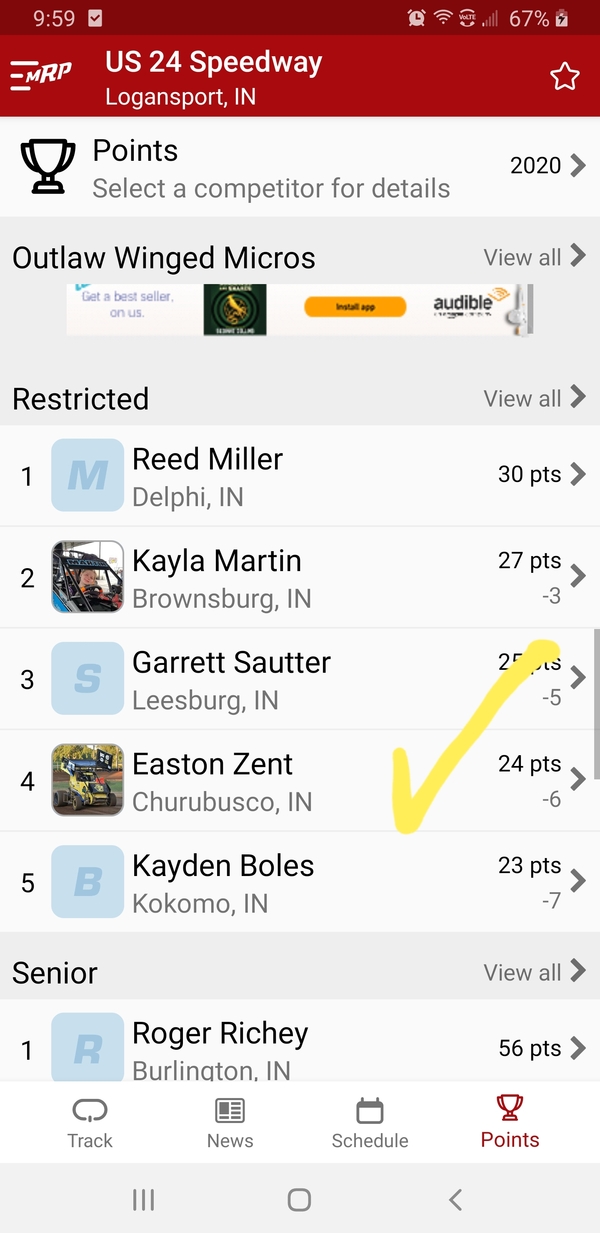Expand details chevron for Reed Miller
This screenshot has width=600, height=1233.
[577, 474]
